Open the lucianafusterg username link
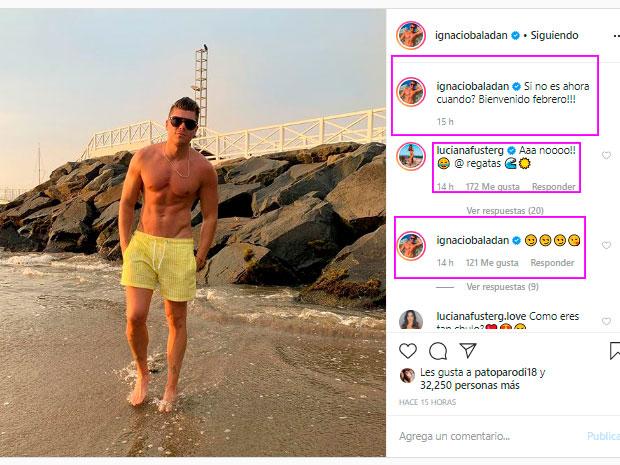The image size is (620, 465). 470,150
